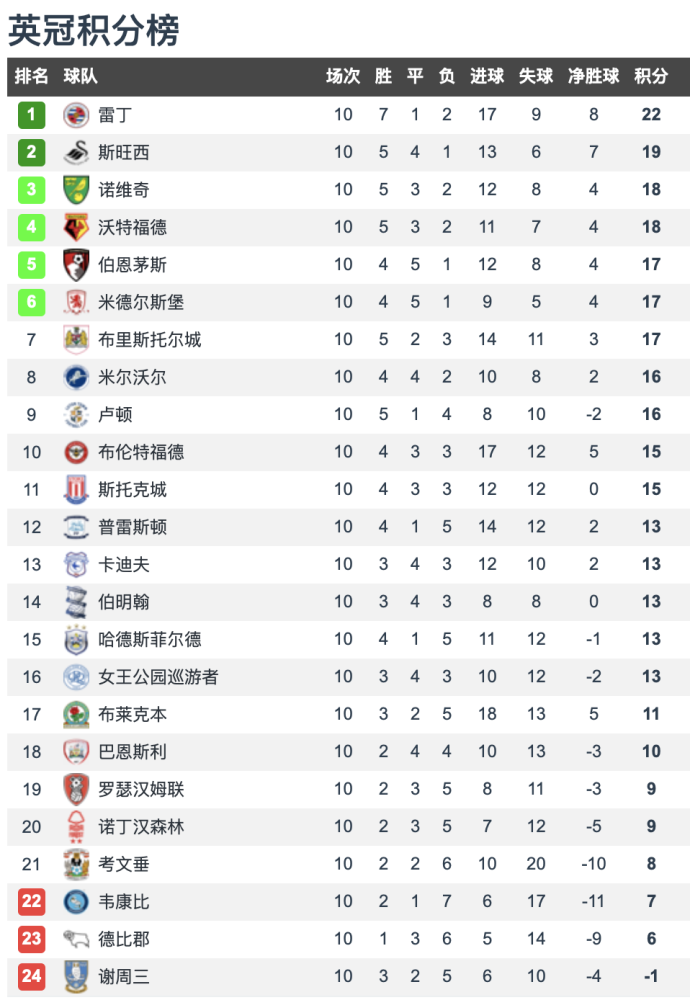Click the Bournemouth (伯恩茅斯) club crest

[76, 265]
